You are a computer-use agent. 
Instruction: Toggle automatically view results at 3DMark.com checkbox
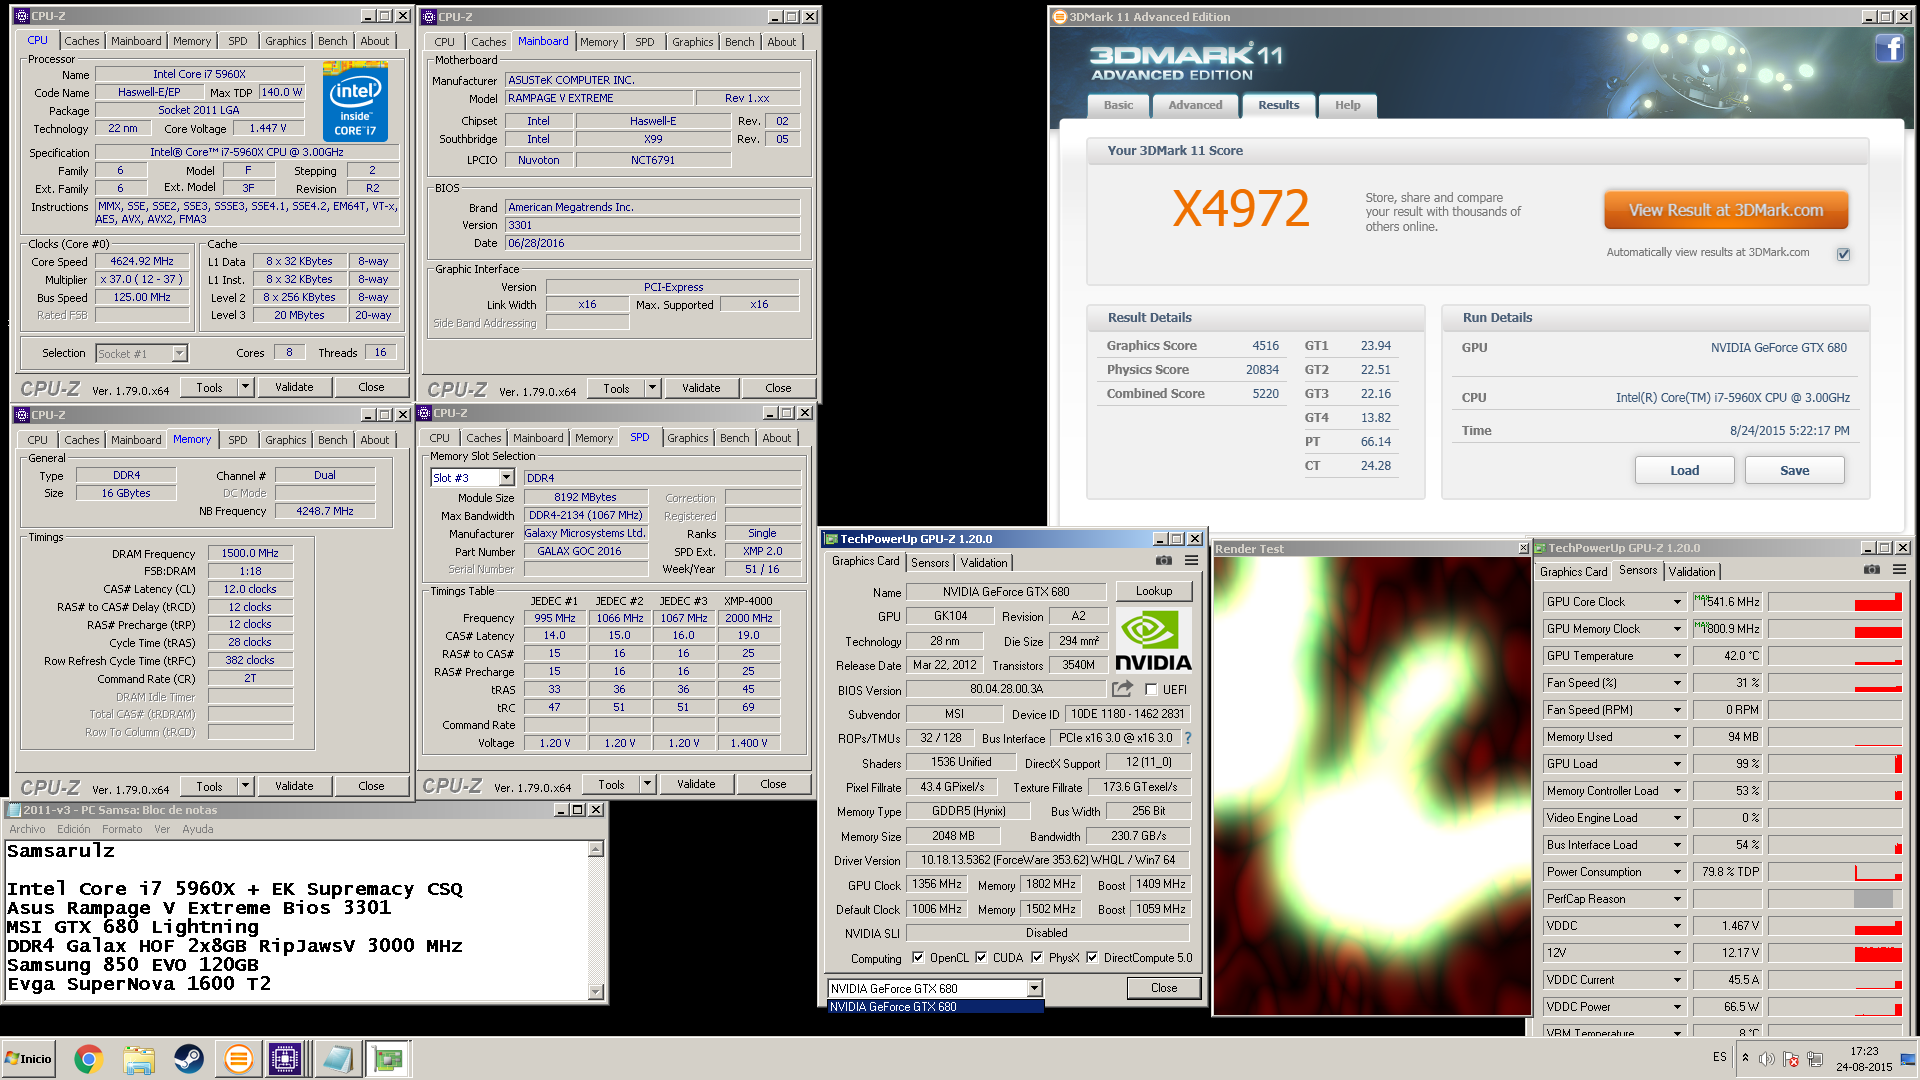coord(1843,254)
